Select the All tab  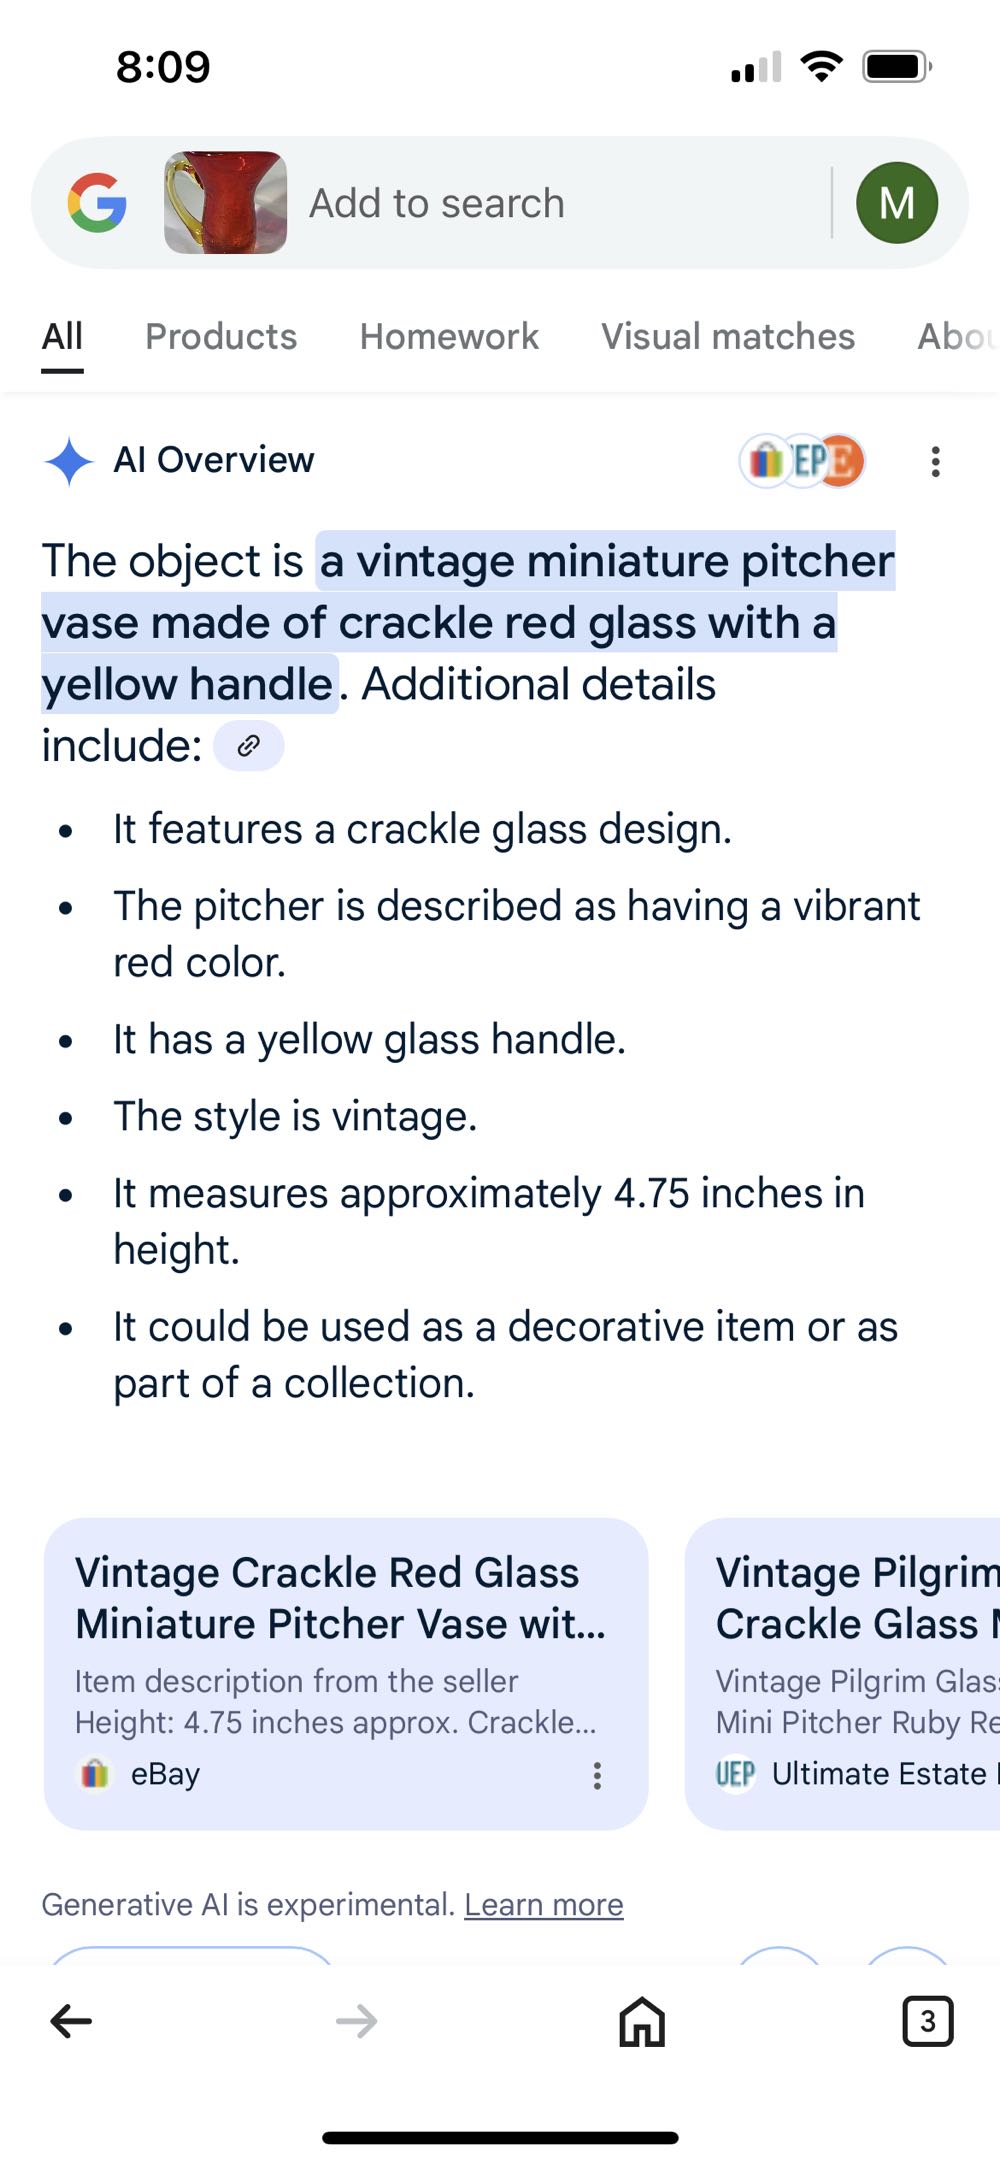(62, 336)
